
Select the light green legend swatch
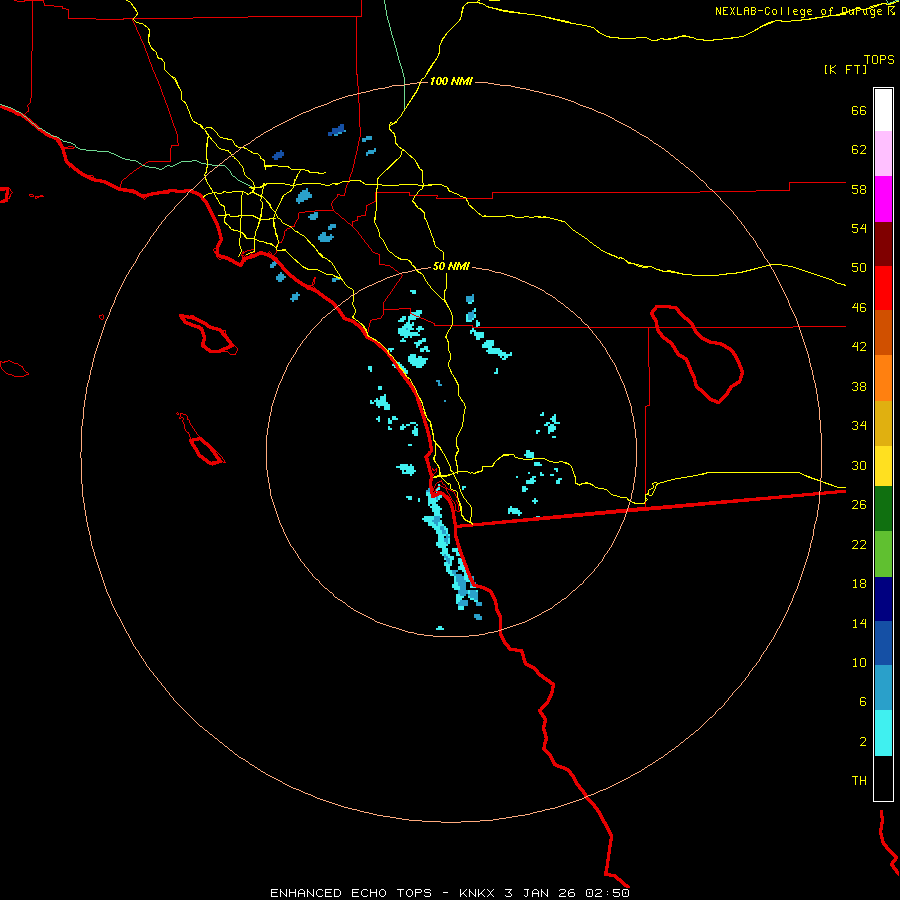point(883,554)
